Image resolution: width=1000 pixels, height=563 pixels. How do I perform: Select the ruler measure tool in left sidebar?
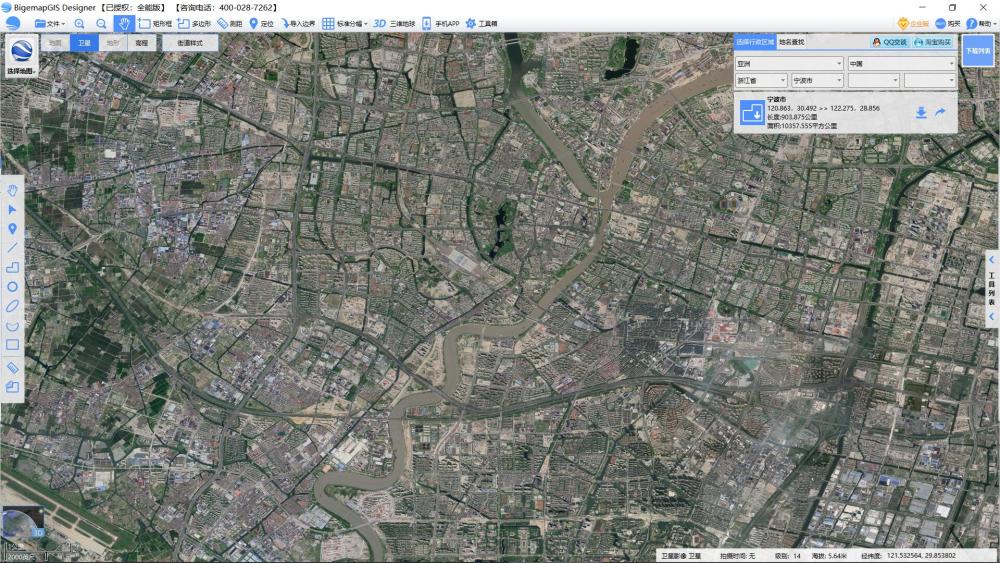[12, 368]
